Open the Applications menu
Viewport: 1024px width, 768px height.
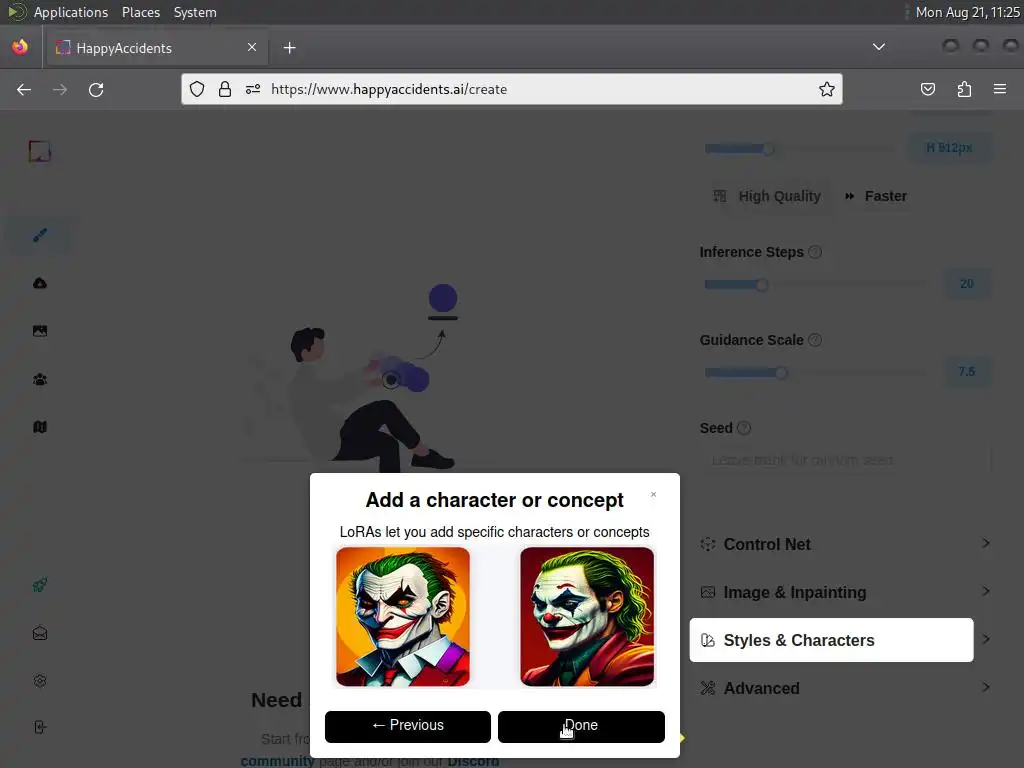[71, 12]
